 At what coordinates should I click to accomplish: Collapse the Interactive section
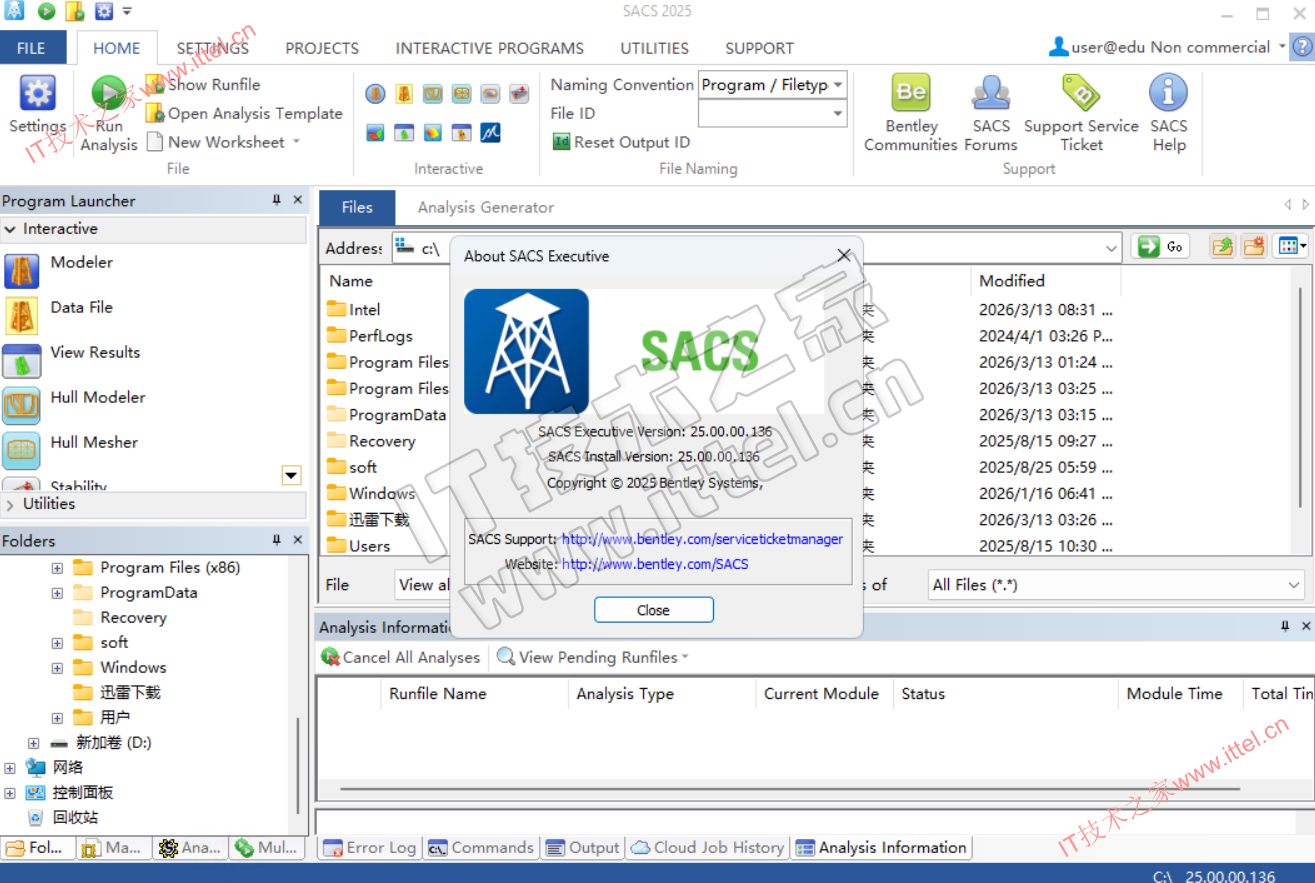[11, 229]
